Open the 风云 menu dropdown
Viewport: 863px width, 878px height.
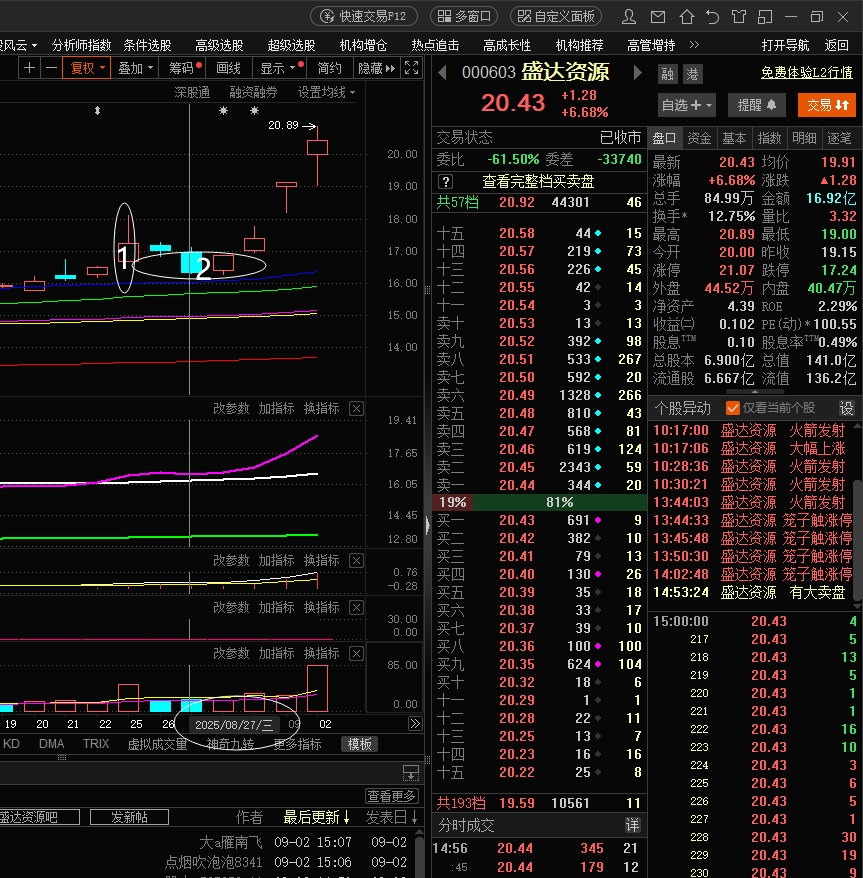click(18, 45)
